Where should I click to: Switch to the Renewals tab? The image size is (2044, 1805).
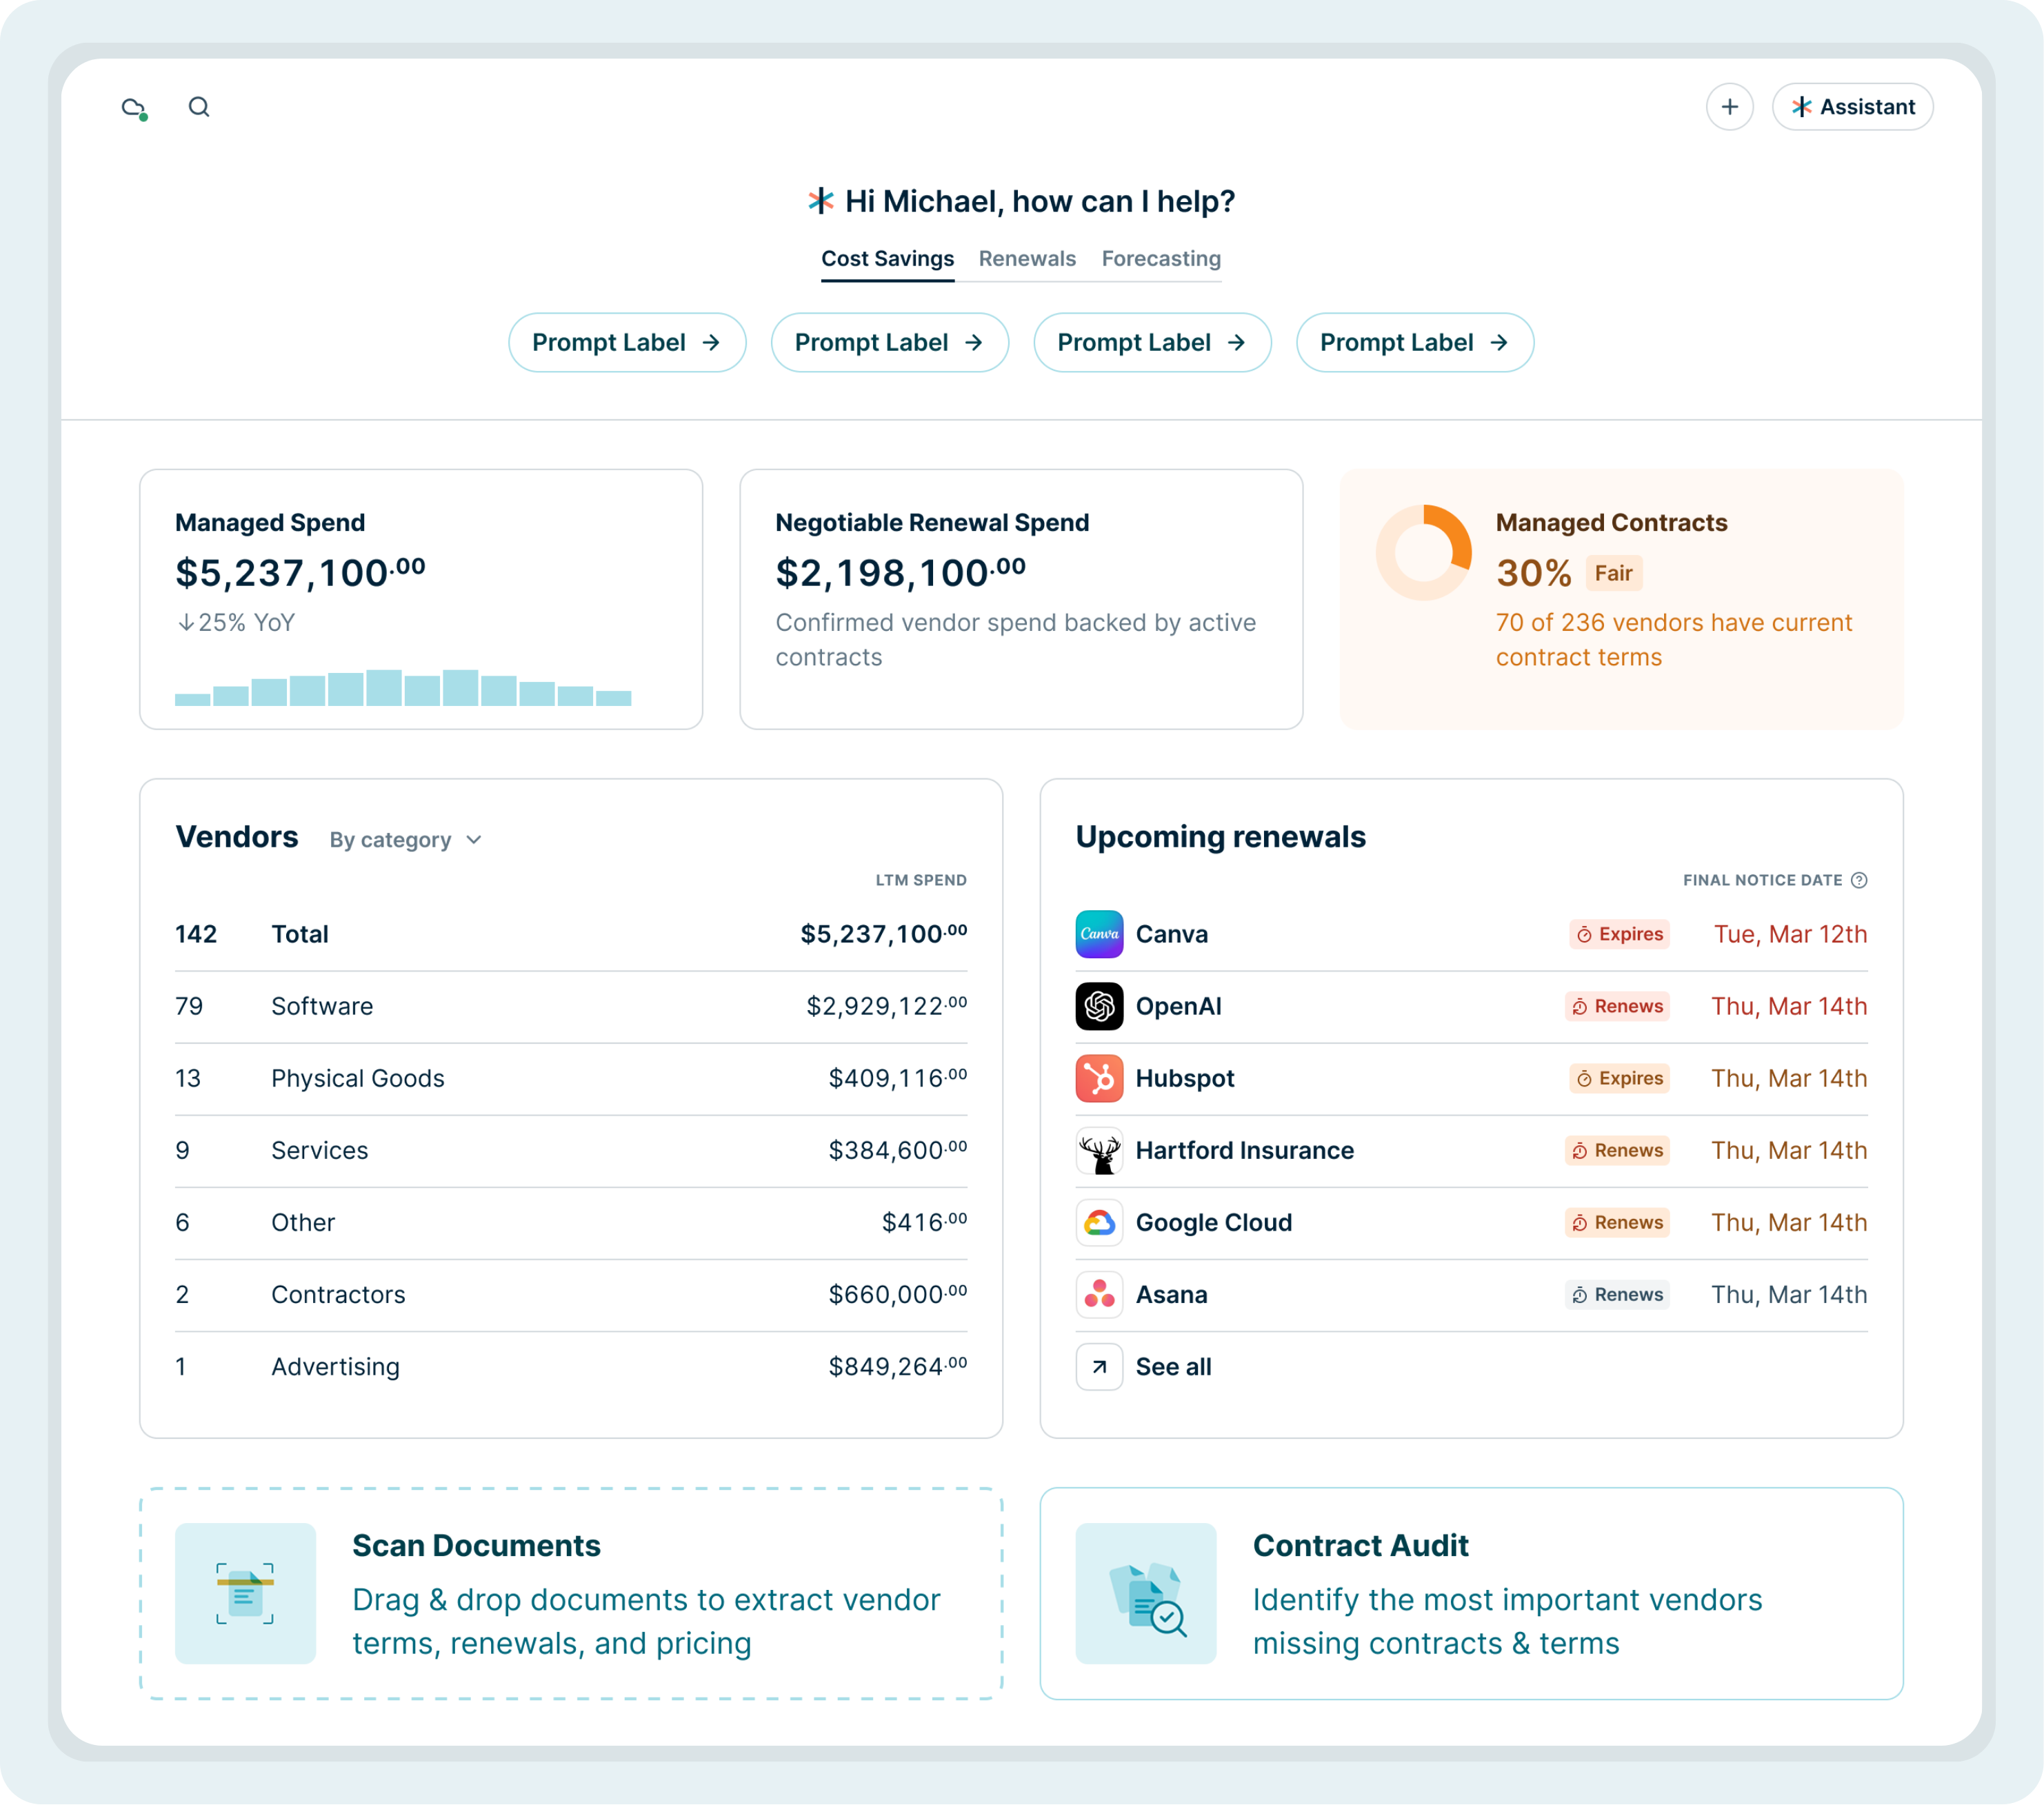point(1027,259)
